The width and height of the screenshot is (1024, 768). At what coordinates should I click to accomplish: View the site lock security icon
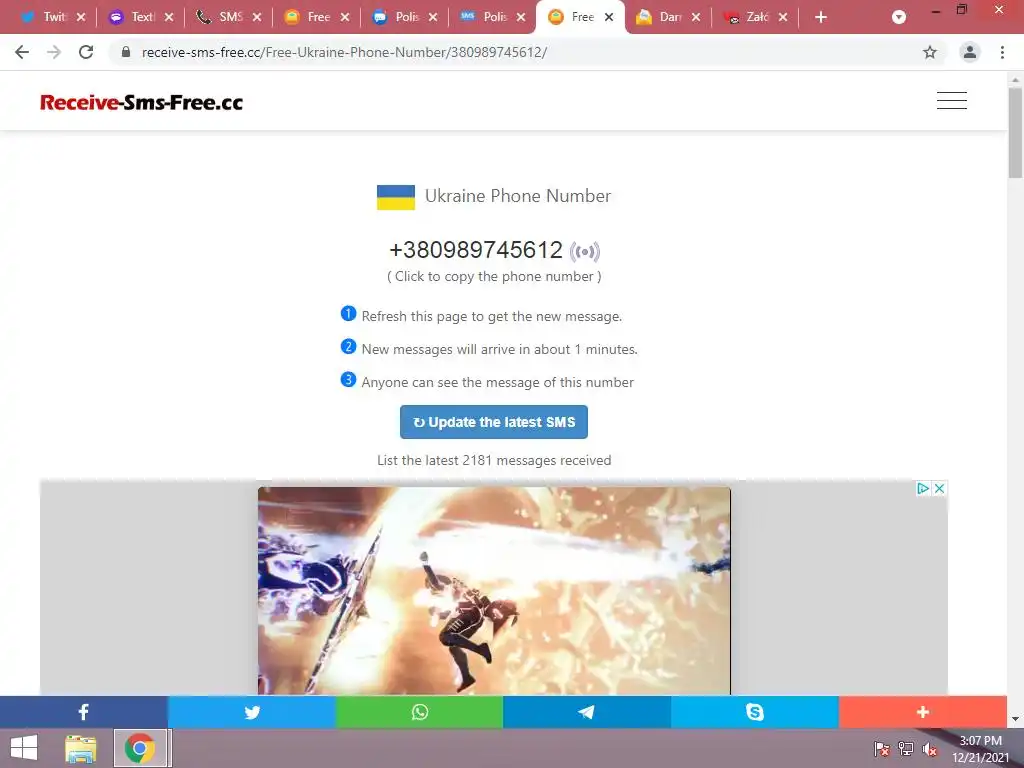click(x=126, y=52)
